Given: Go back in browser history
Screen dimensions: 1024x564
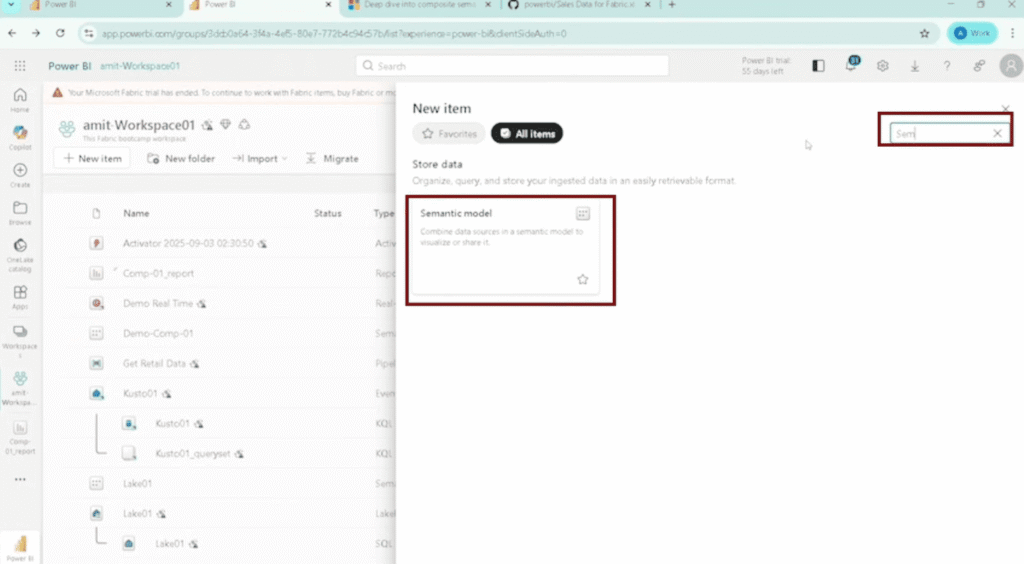Looking at the screenshot, I should [12, 33].
